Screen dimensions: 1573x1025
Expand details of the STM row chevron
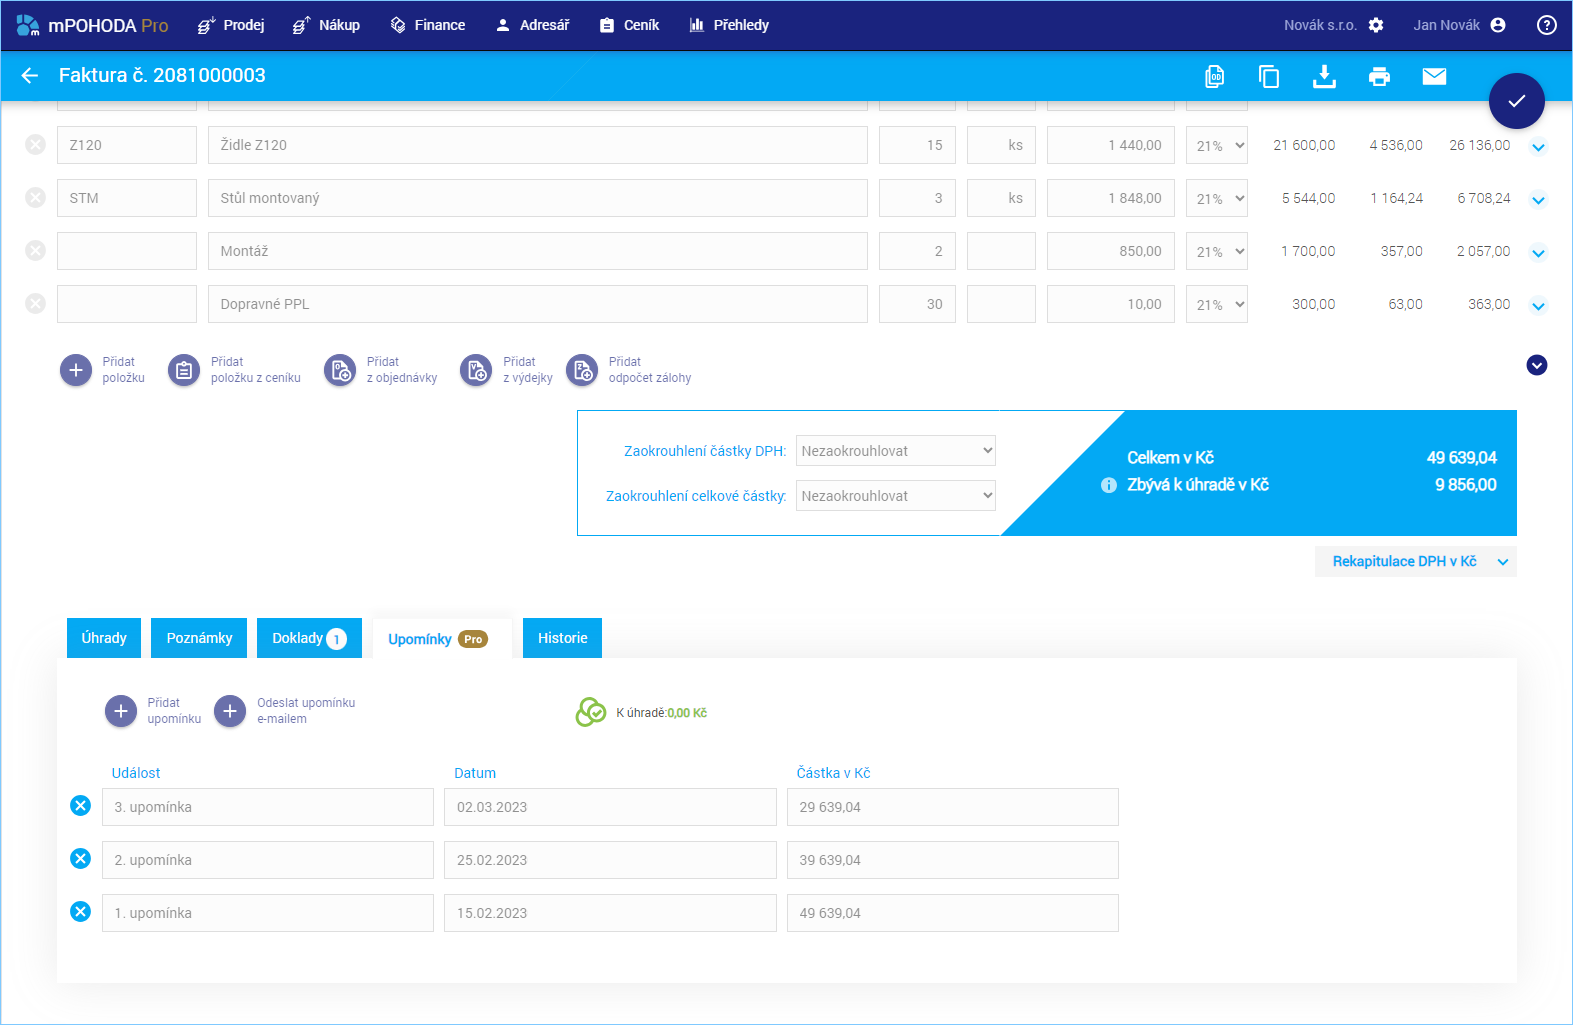pos(1538,200)
